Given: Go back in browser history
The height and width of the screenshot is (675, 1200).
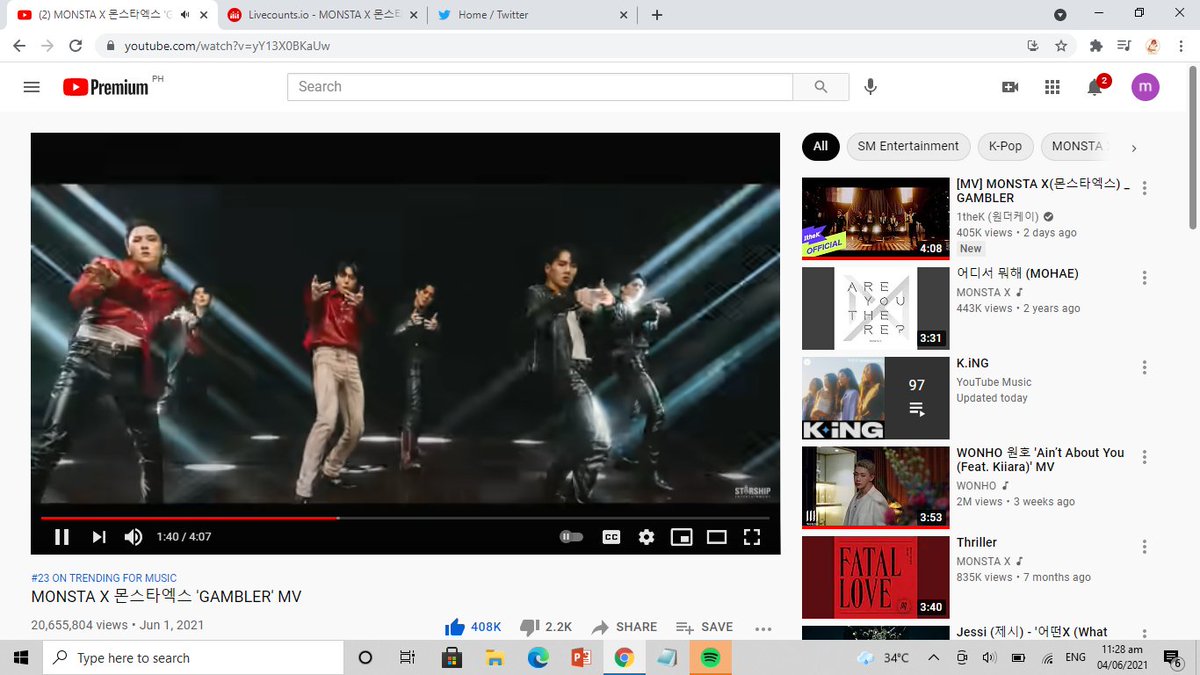Looking at the screenshot, I should [x=21, y=46].
